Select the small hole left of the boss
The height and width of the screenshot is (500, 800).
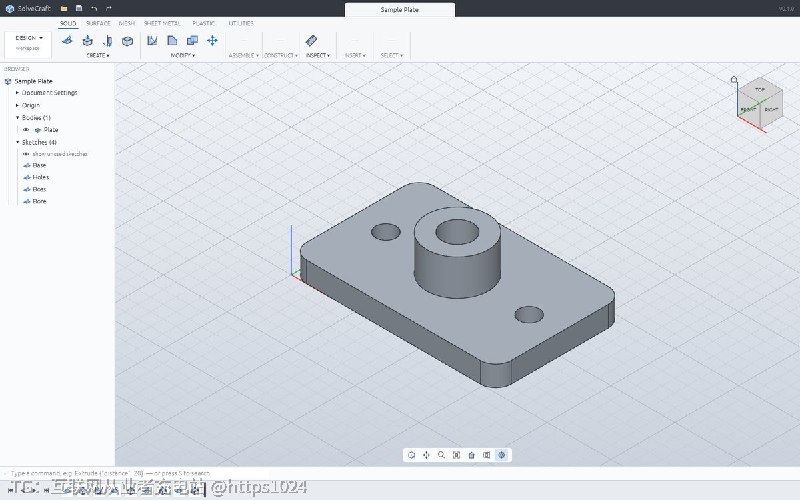click(386, 232)
